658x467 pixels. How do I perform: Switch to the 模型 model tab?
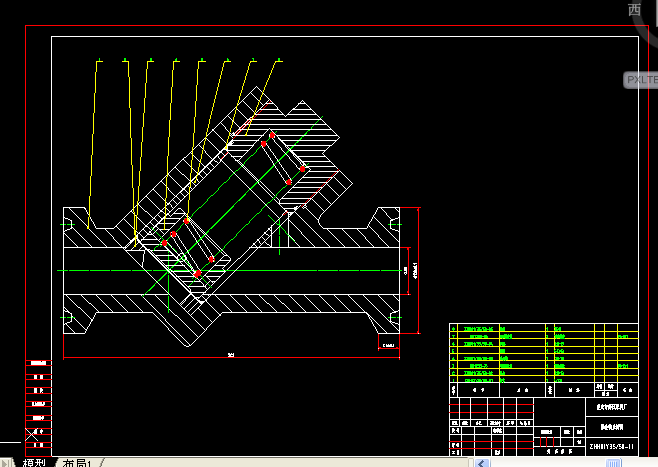(x=34, y=463)
